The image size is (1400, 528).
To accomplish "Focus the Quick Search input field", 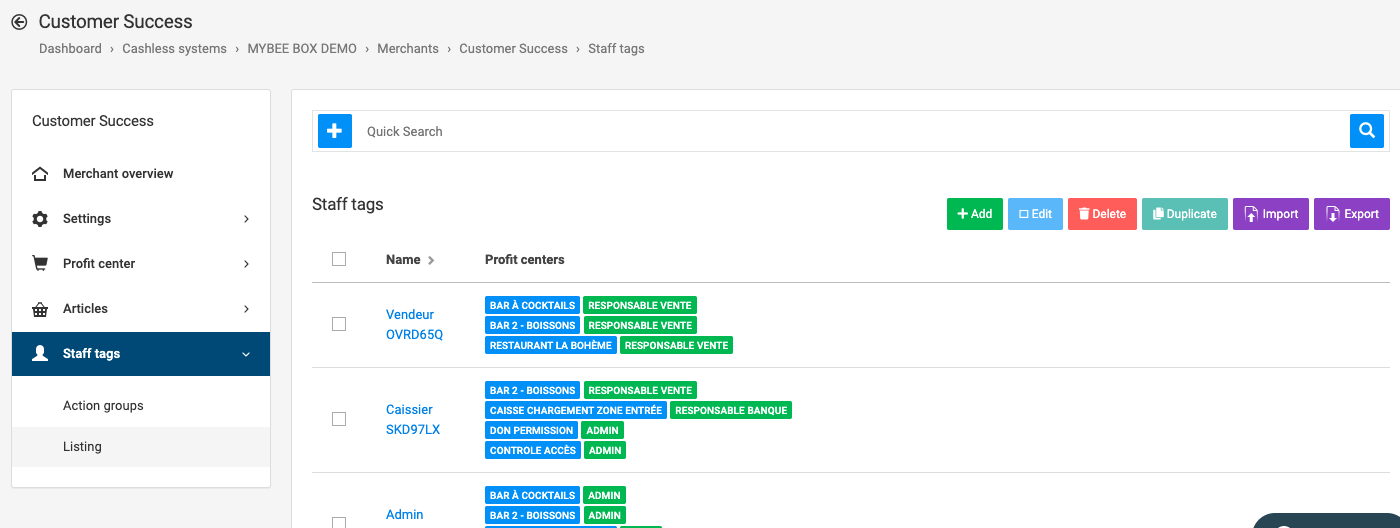I will point(850,131).
